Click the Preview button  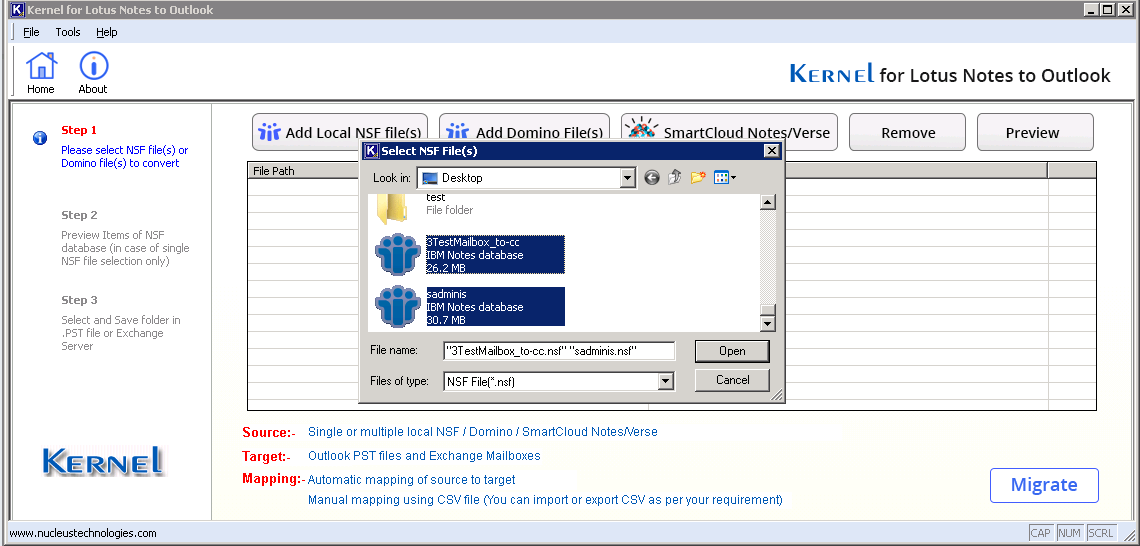pos(1034,133)
